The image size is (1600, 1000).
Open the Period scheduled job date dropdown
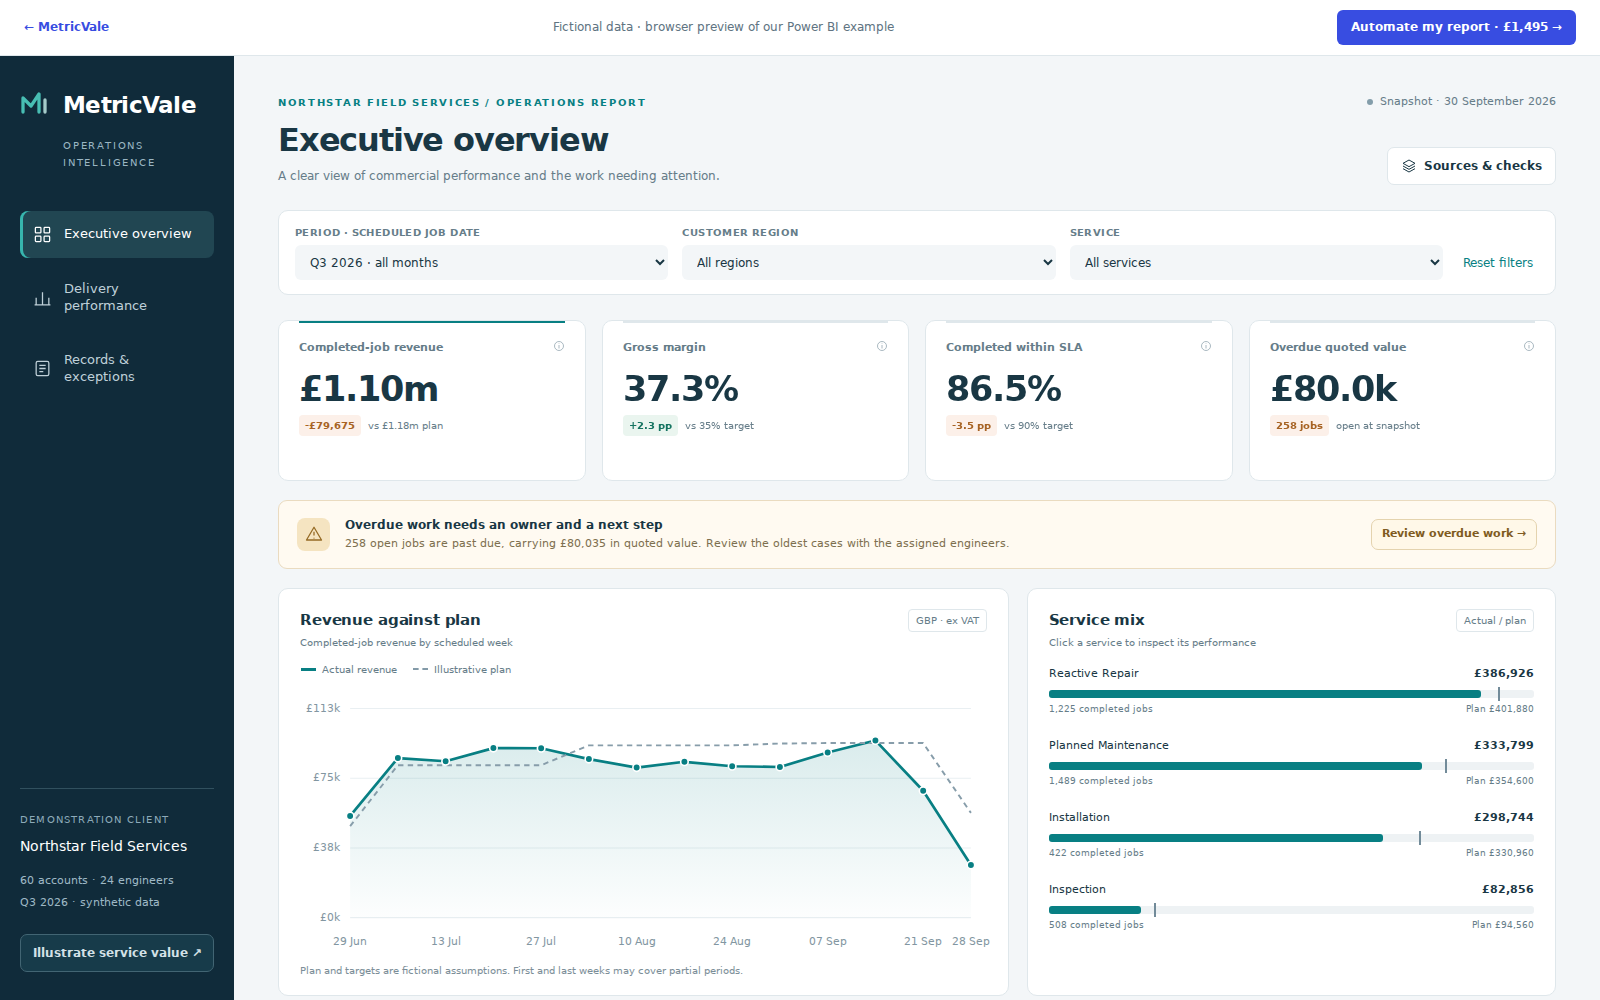click(481, 262)
